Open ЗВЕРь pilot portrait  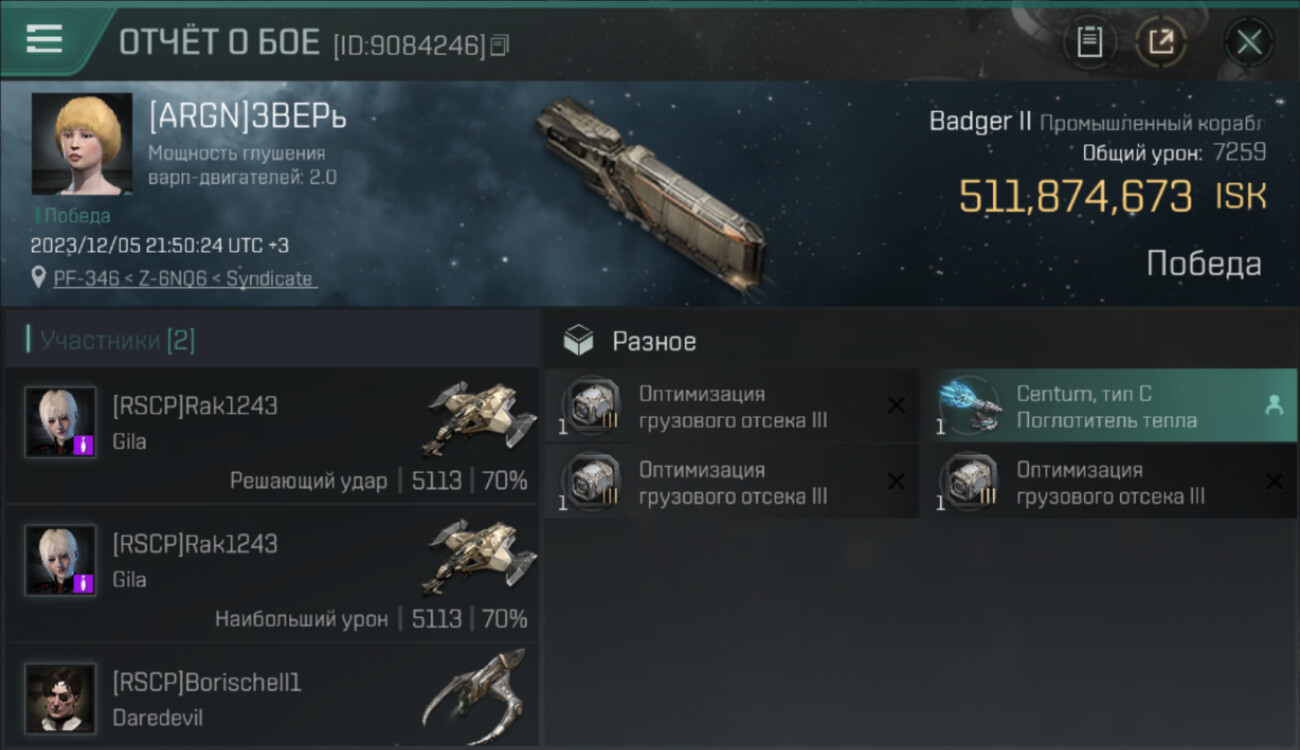pos(82,144)
